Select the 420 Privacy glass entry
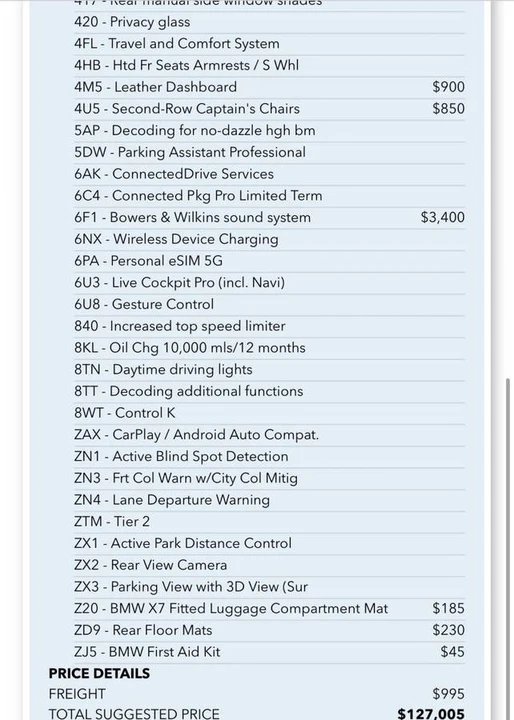 point(269,22)
